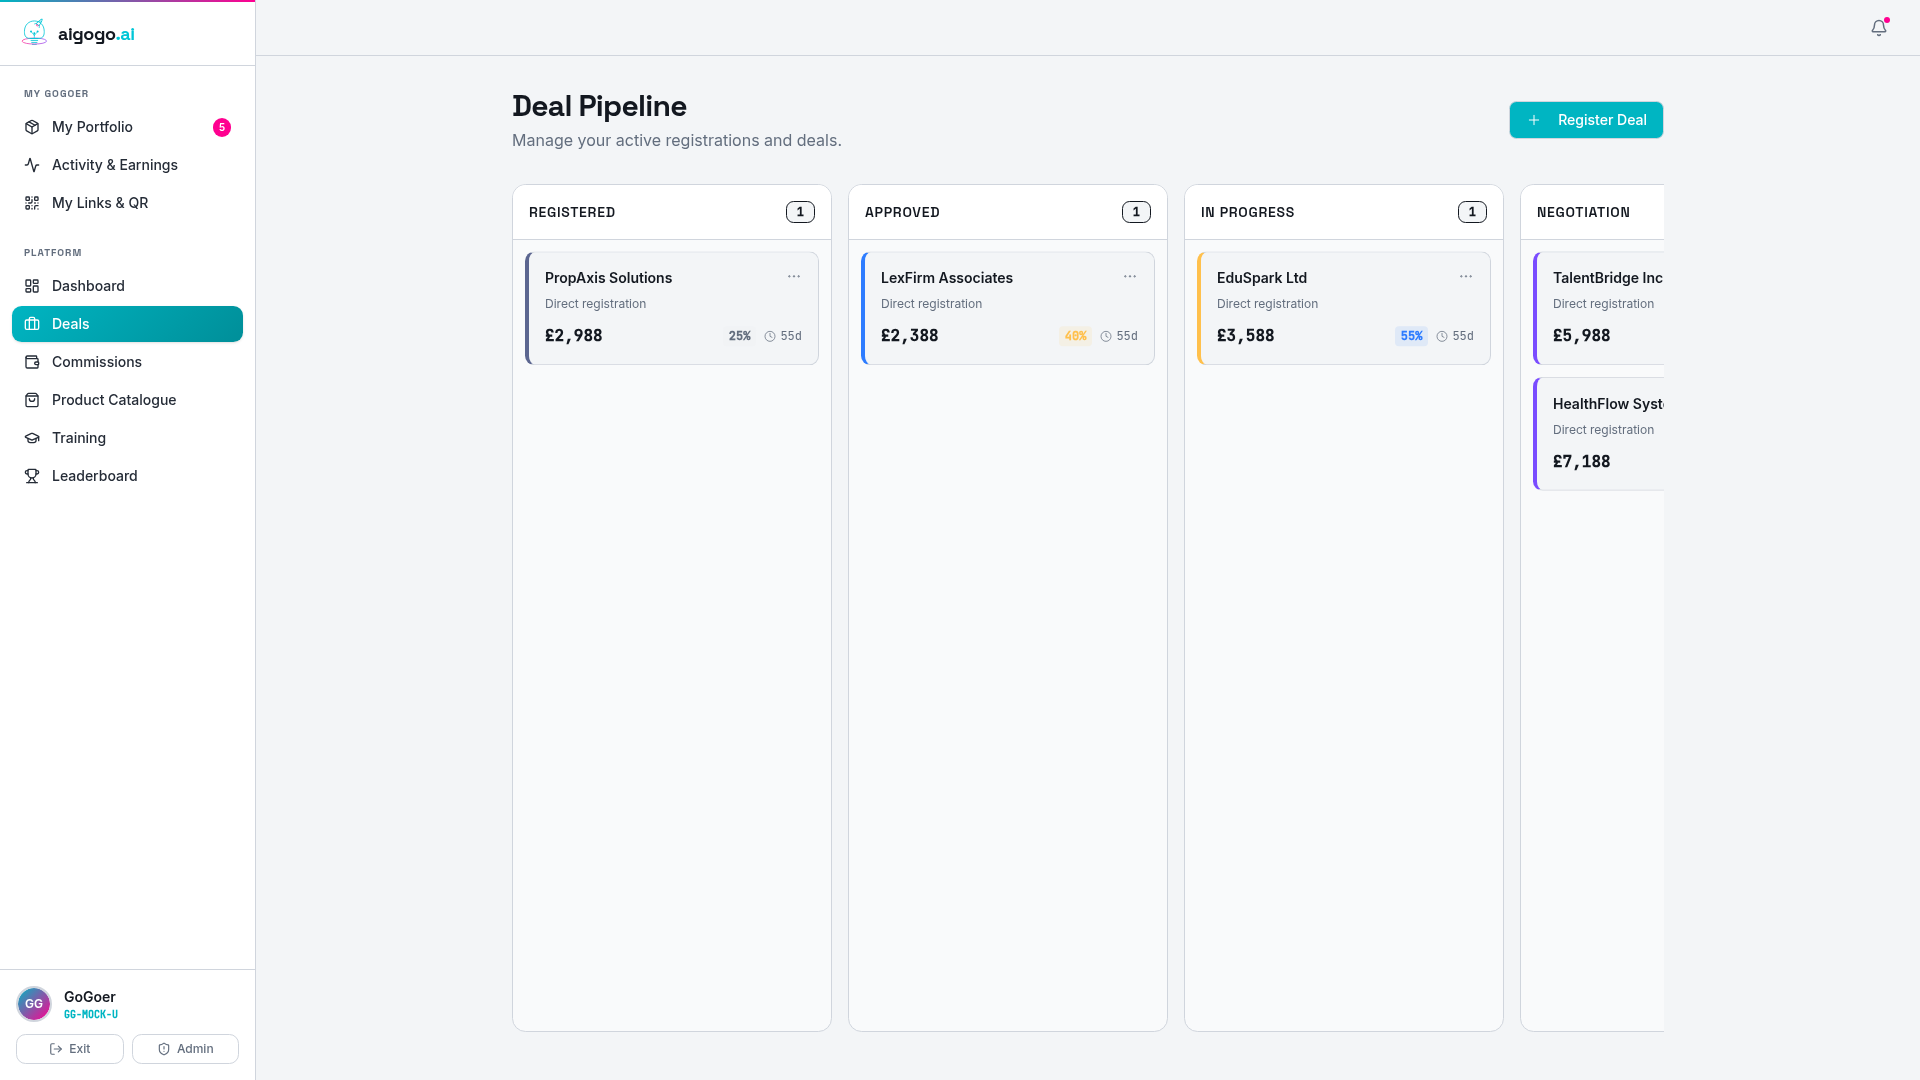This screenshot has width=1920, height=1080.
Task: Select Deals in the sidebar
Action: click(x=127, y=324)
